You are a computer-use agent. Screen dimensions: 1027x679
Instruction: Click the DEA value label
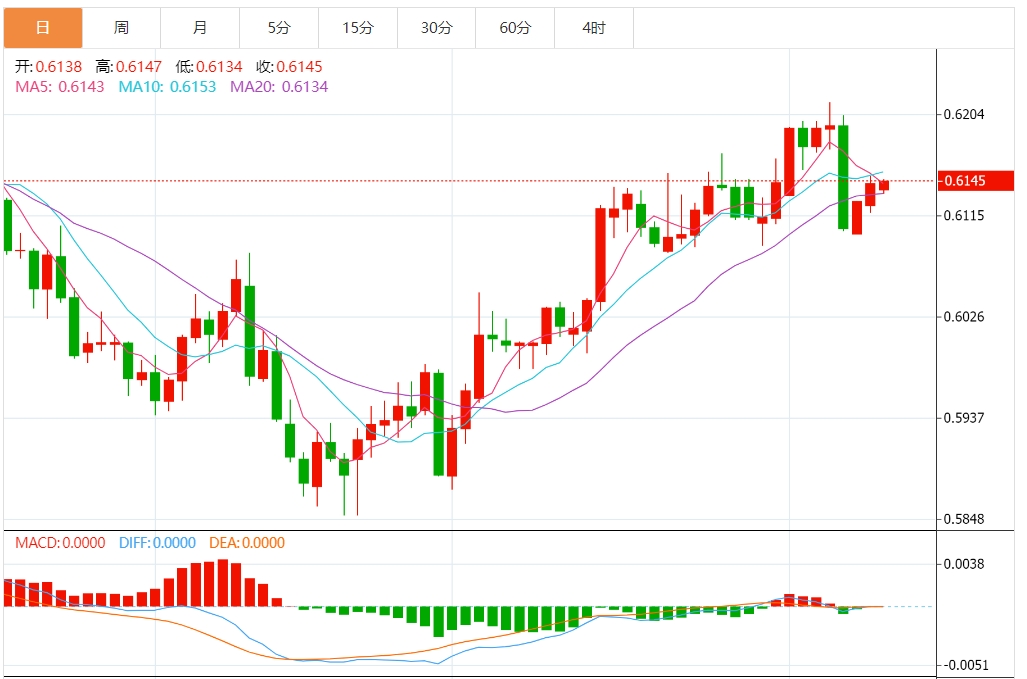246,543
